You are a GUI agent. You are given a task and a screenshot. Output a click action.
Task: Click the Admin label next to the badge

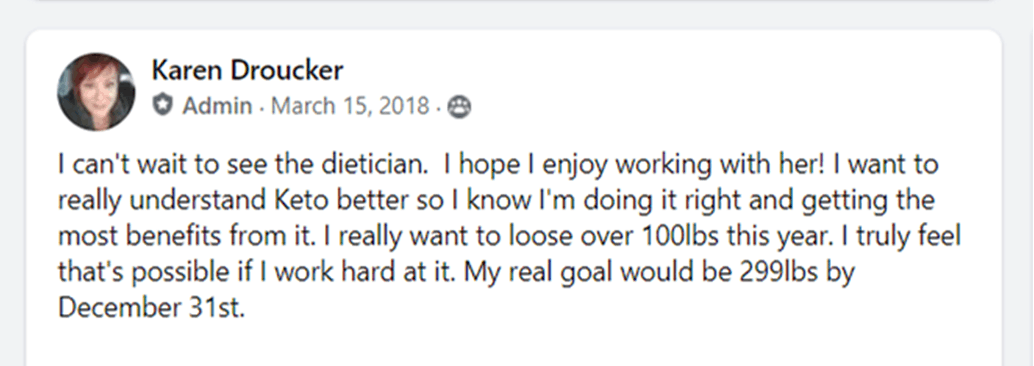pyautogui.click(x=217, y=106)
